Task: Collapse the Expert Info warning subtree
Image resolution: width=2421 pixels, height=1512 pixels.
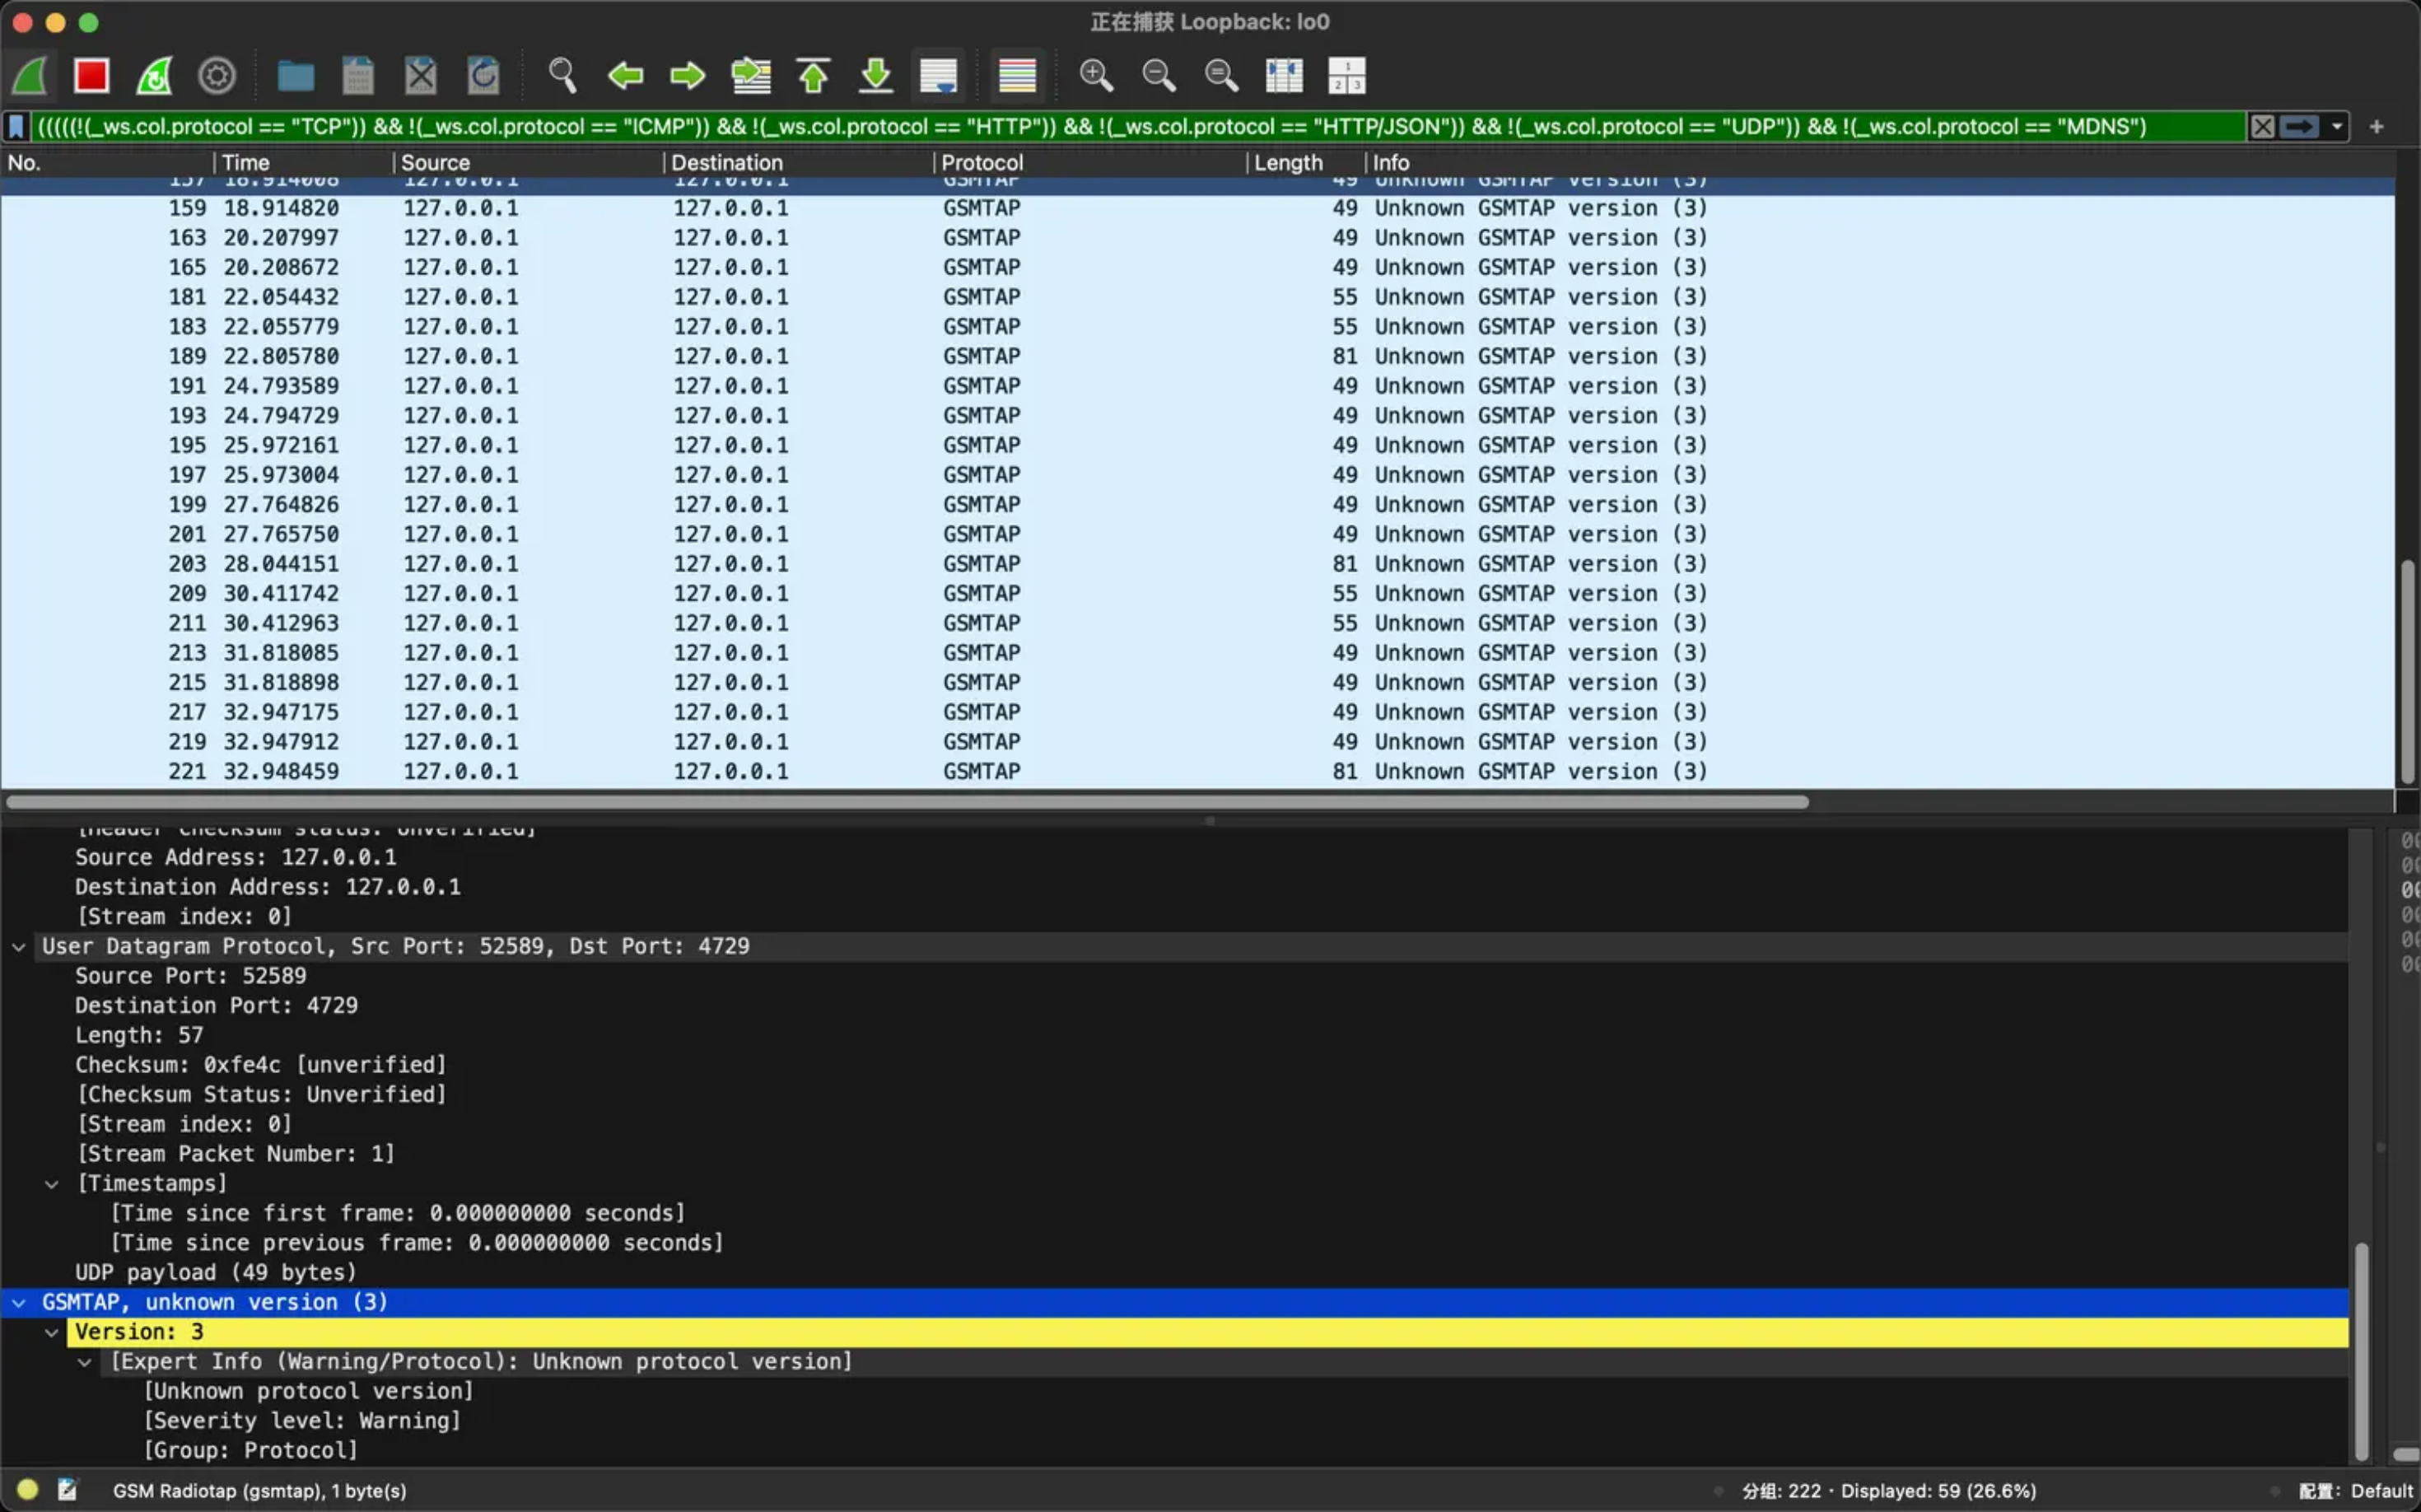Action: (85, 1362)
